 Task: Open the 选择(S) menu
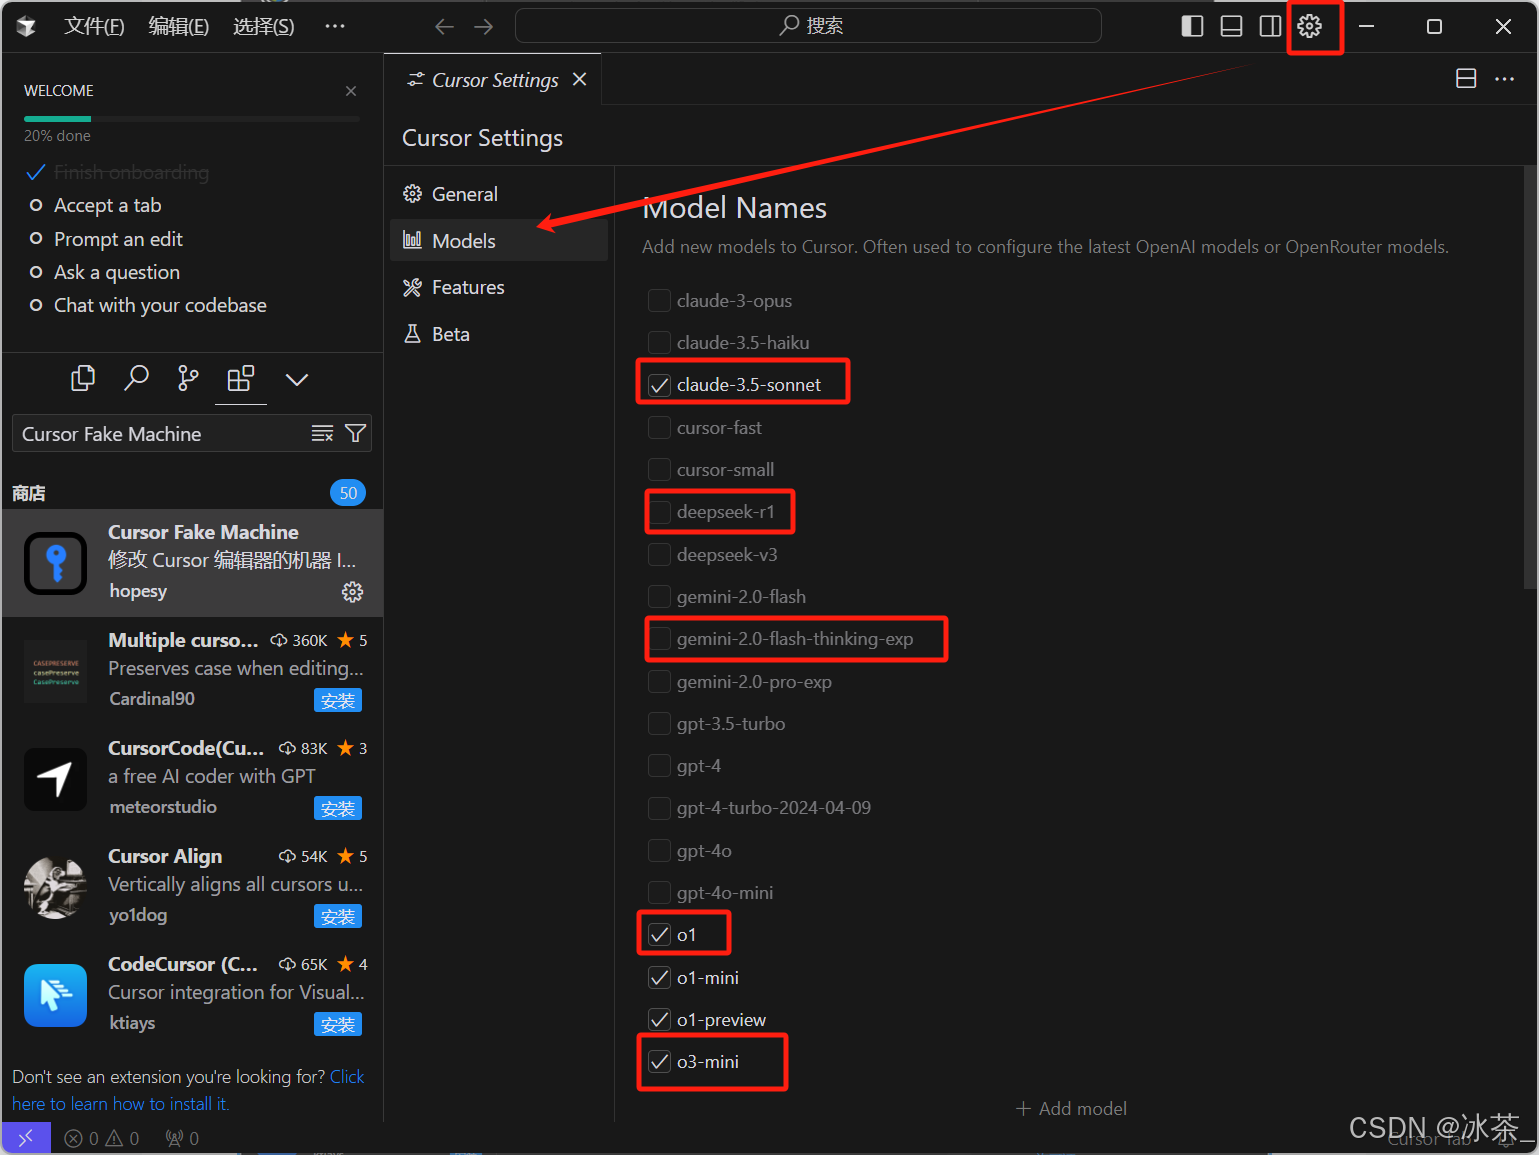point(264,26)
